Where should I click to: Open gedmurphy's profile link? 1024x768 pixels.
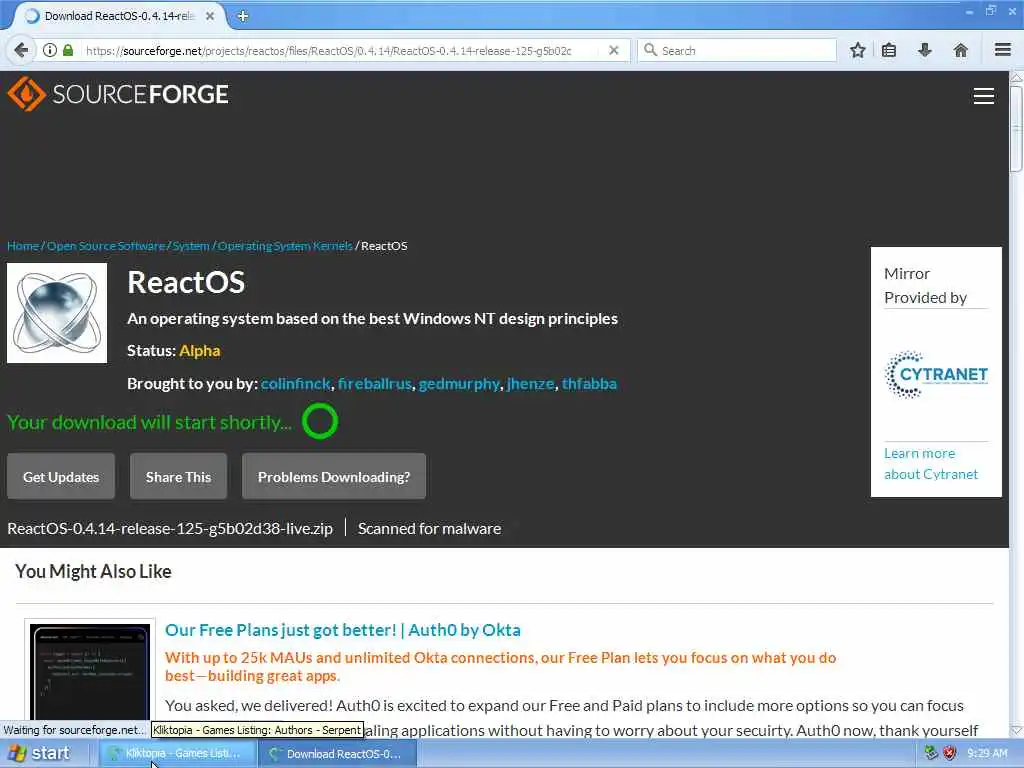point(459,383)
